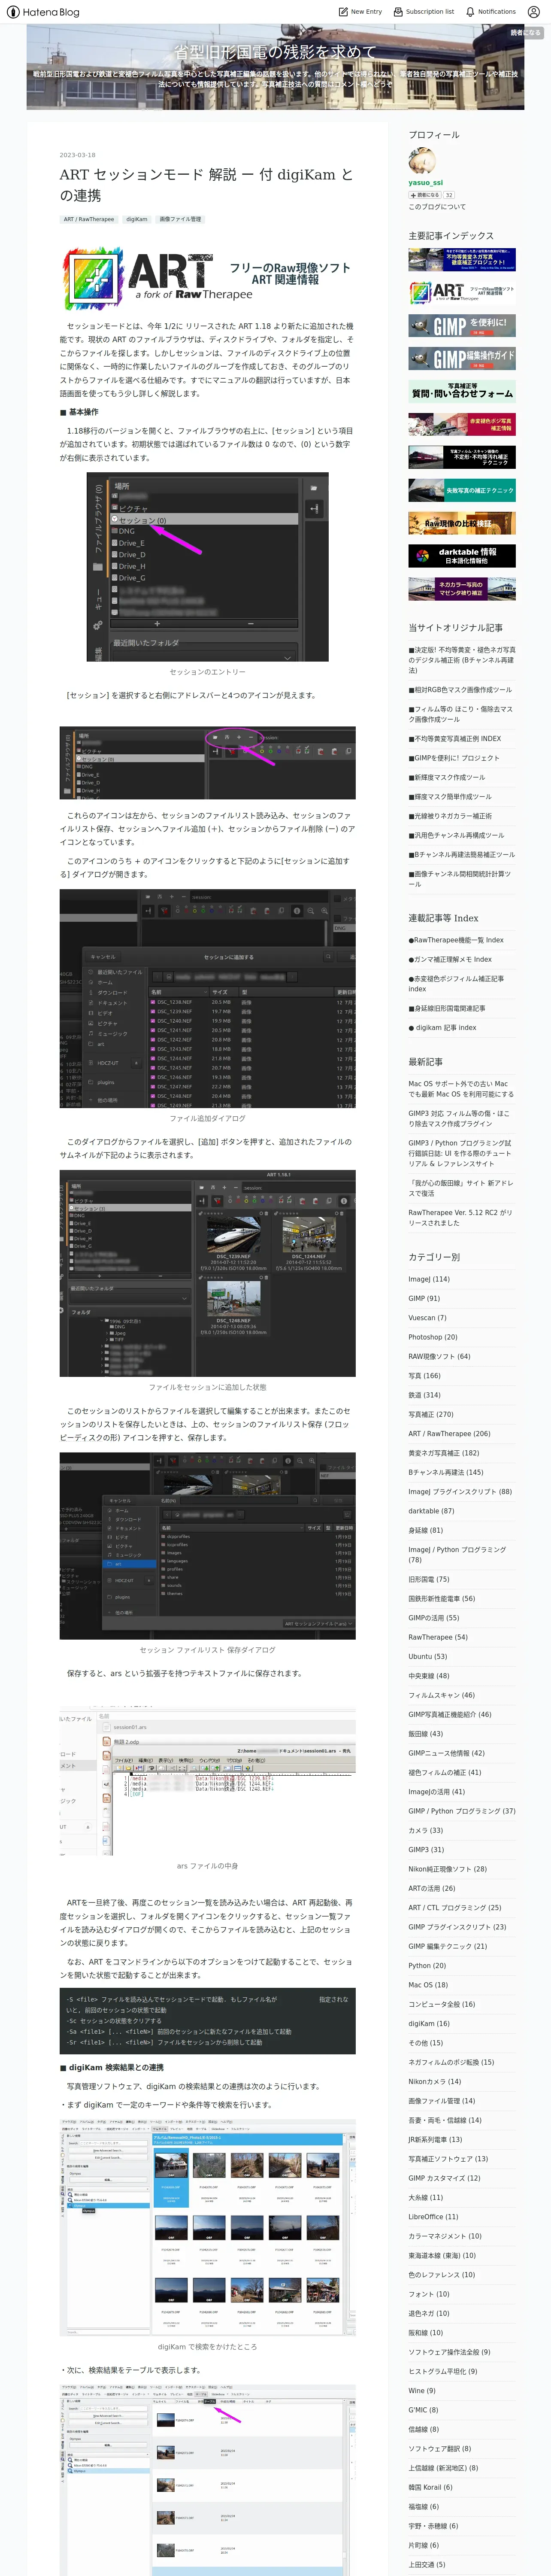The image size is (551, 2576).
Task: Open the GIMP 編集操作ガイド banner
Action: tap(462, 358)
